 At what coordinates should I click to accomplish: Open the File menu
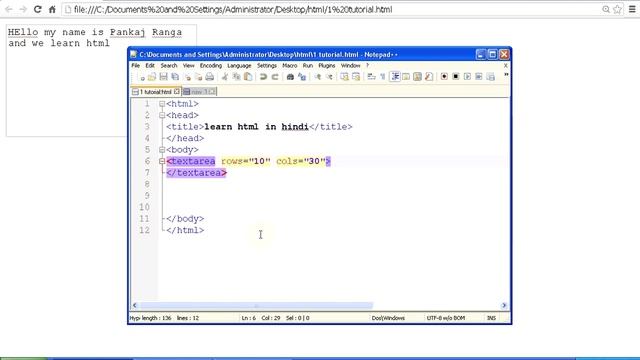136,65
